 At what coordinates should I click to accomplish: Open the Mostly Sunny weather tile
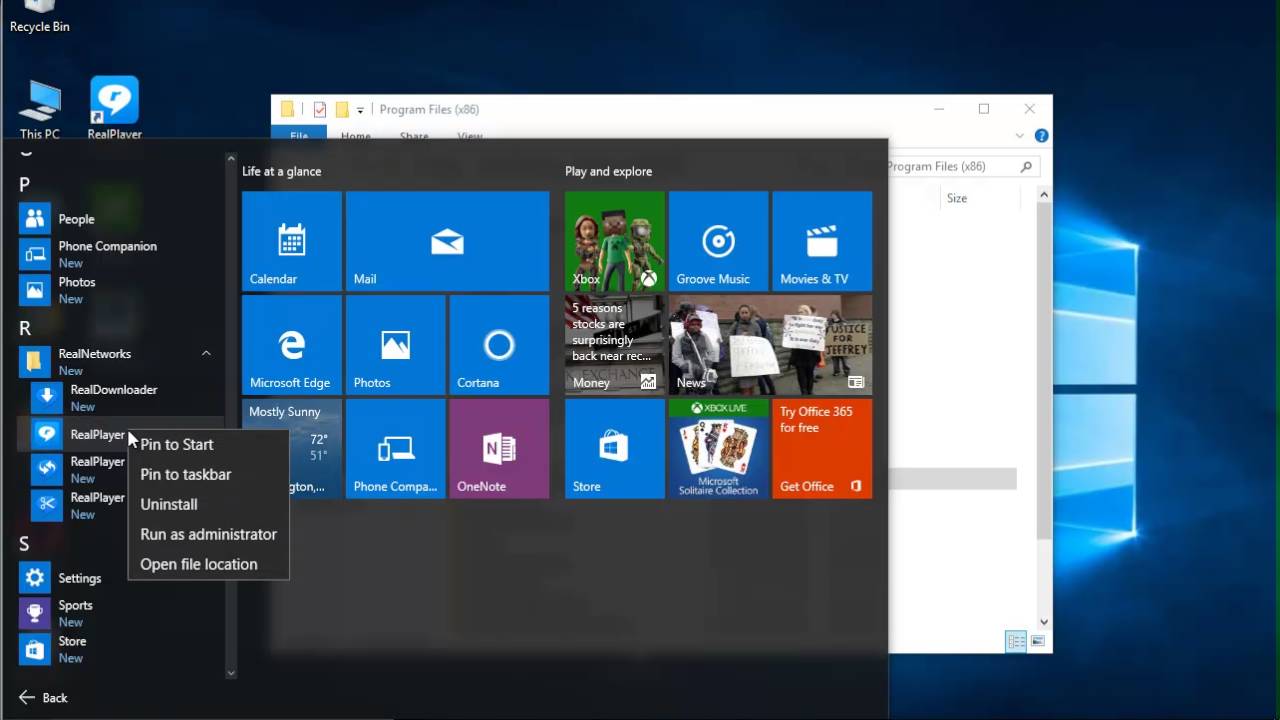click(291, 449)
